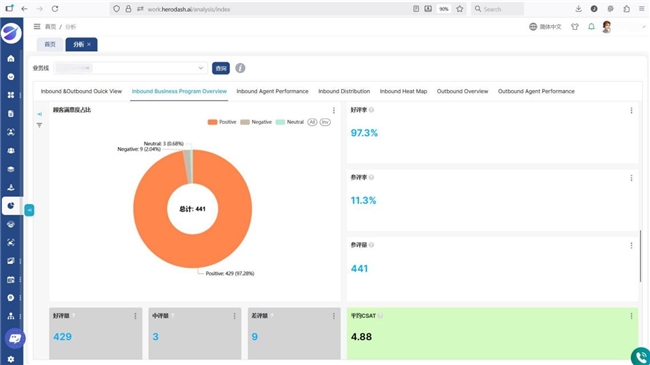Switch to Outbound Overview tab

coord(462,91)
